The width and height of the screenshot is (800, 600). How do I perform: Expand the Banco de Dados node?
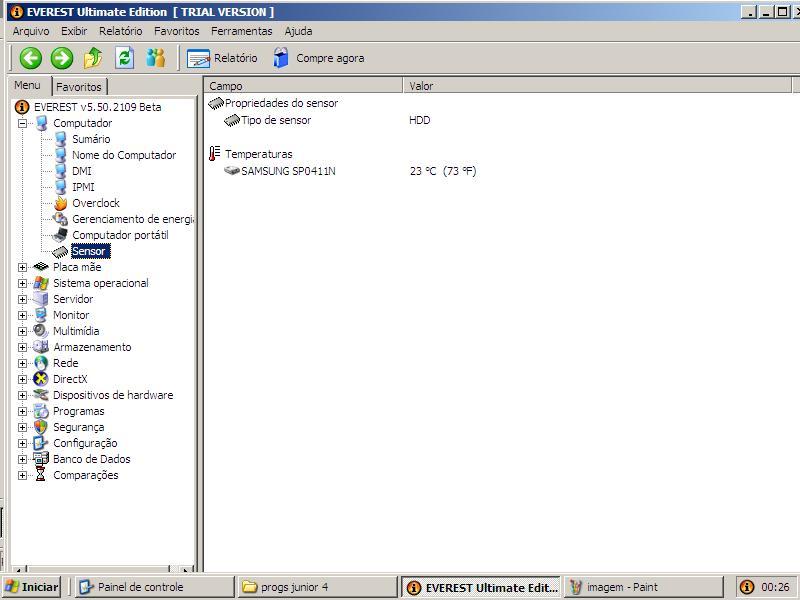[22, 459]
